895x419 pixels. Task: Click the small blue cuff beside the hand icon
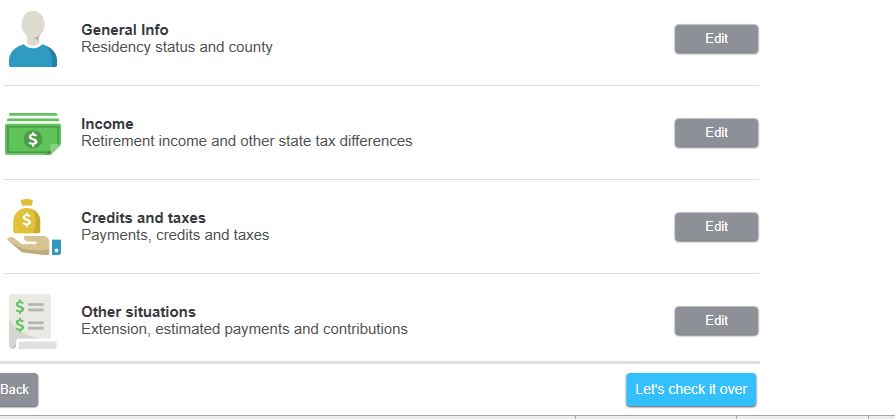(x=56, y=247)
